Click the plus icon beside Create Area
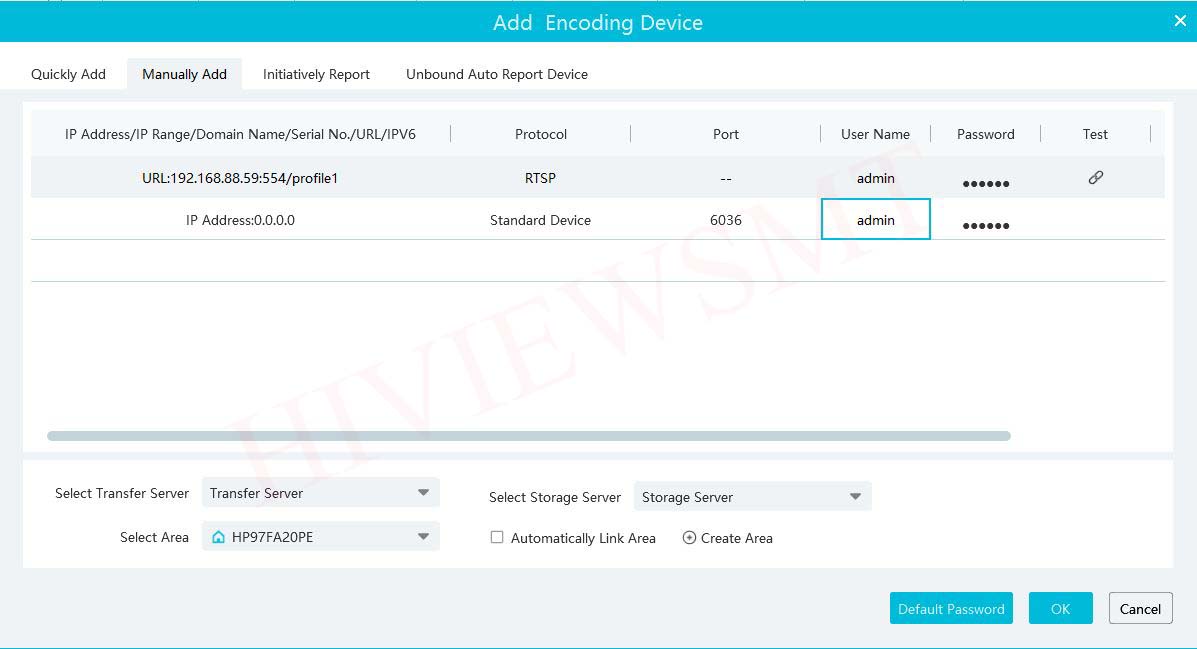1197x649 pixels. coord(689,538)
